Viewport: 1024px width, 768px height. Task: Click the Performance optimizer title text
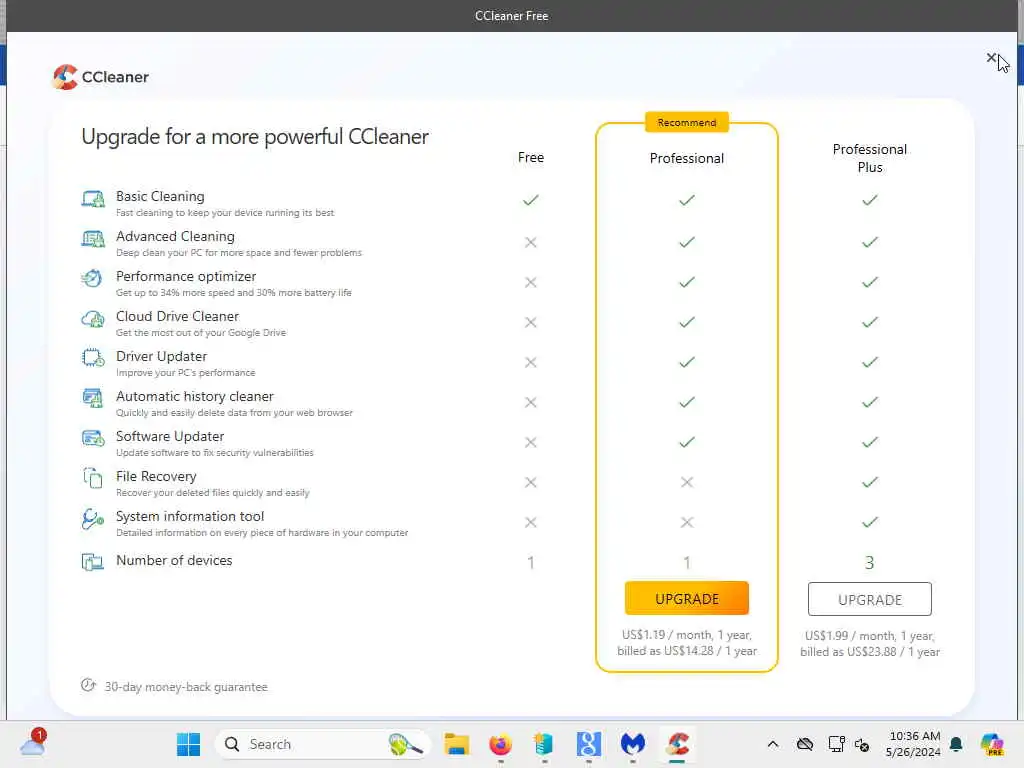coord(186,276)
